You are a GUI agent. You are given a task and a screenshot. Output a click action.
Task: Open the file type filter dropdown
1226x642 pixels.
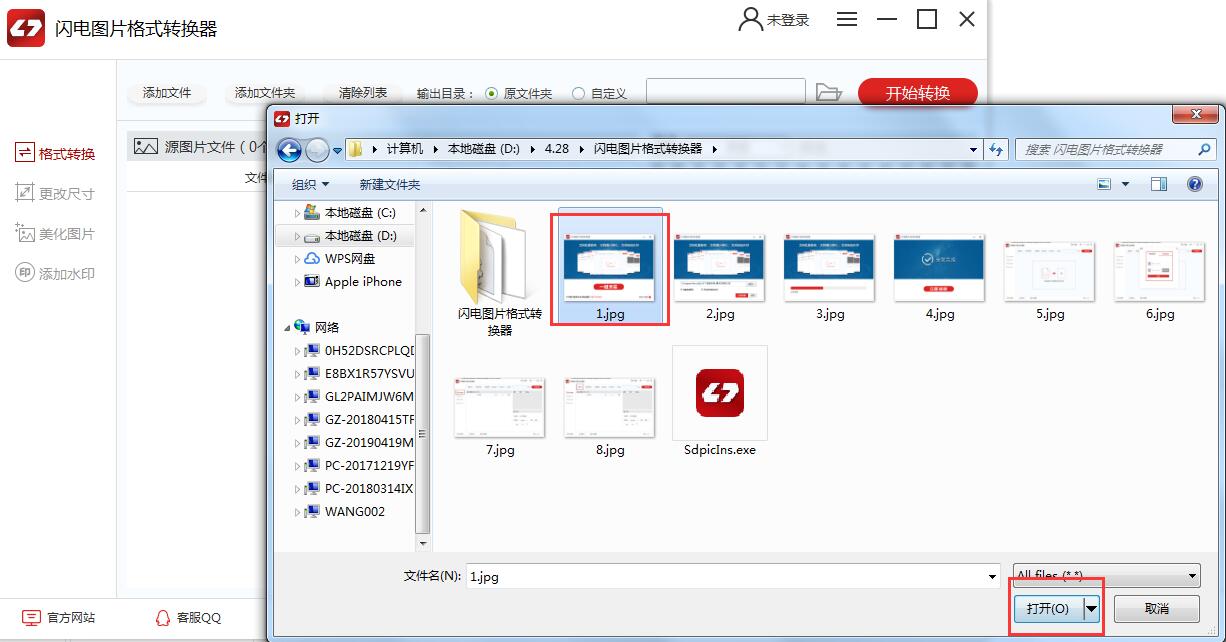tap(1106, 576)
